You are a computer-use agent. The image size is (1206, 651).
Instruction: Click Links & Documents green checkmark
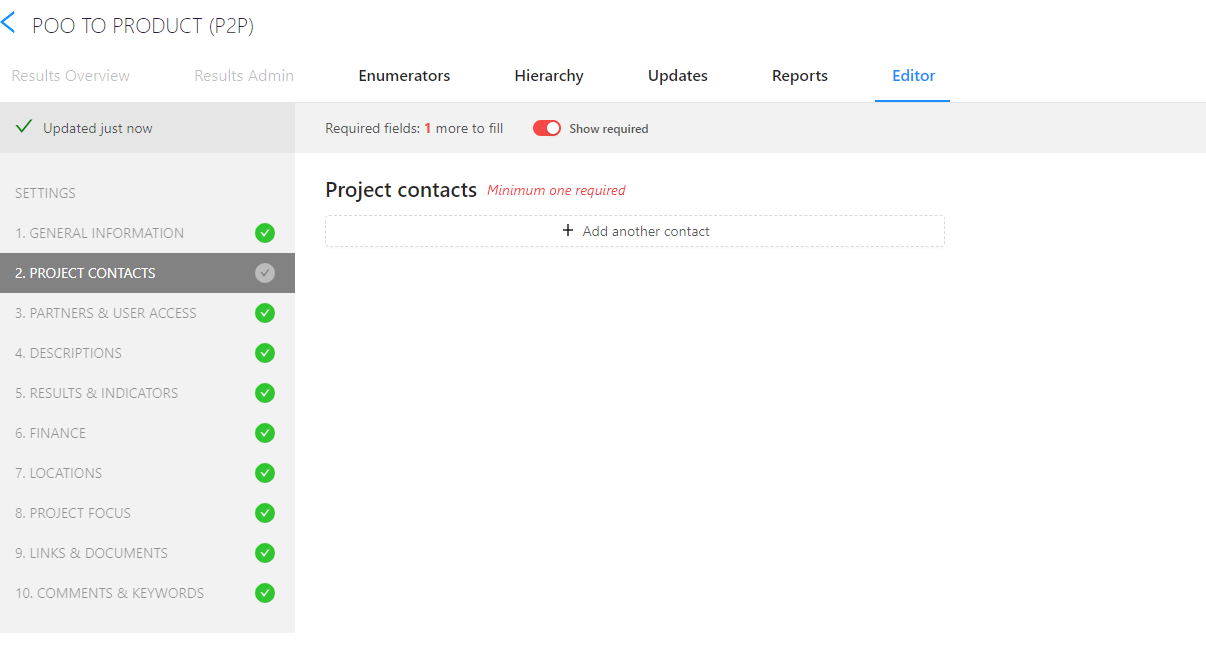(x=265, y=553)
